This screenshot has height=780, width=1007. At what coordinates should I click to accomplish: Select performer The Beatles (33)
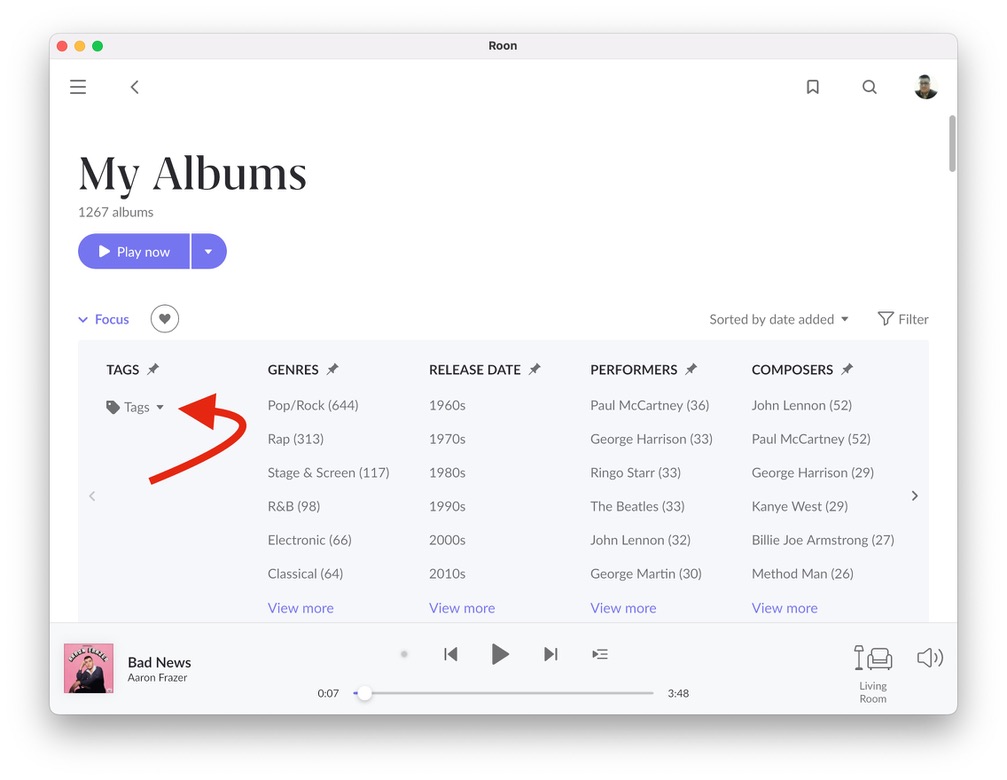point(637,507)
